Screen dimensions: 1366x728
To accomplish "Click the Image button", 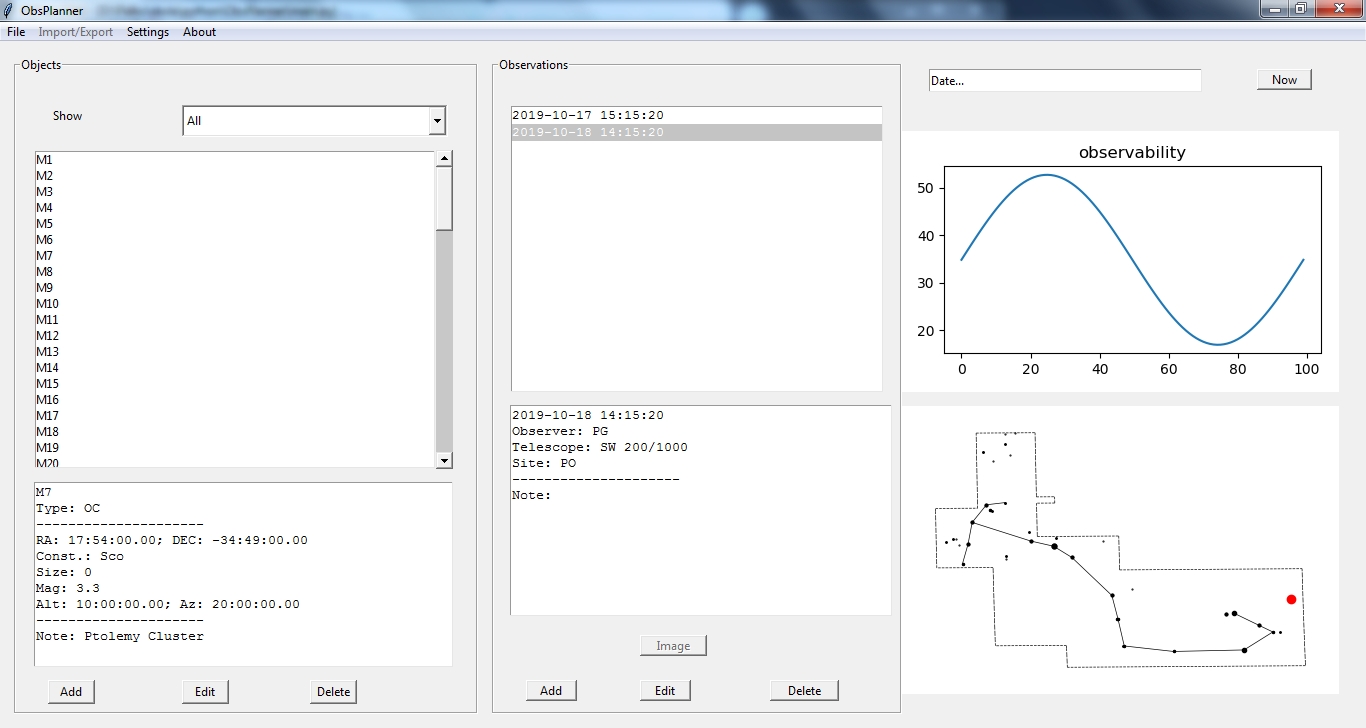I will pos(673,646).
